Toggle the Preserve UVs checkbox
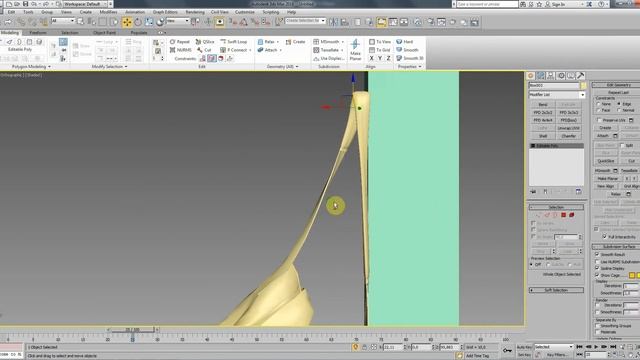Viewport: 640px width, 360px height. [x=599, y=120]
